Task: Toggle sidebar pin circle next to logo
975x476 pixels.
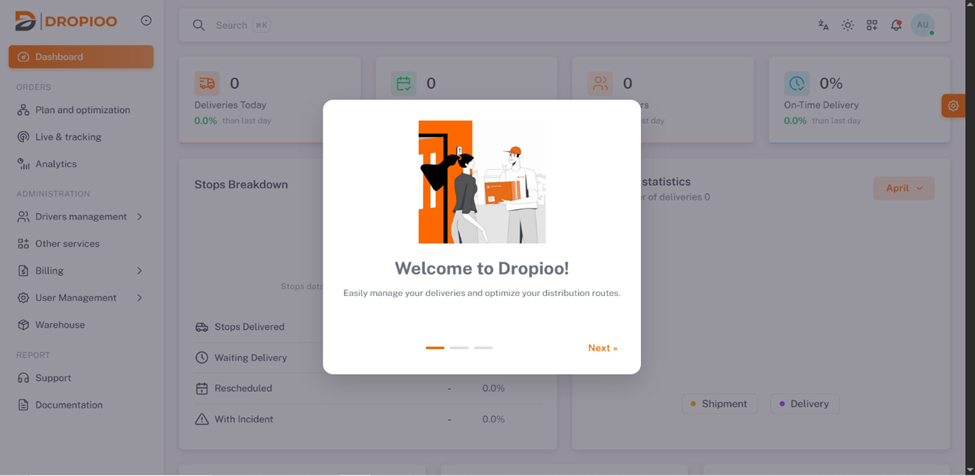Action: (x=146, y=21)
